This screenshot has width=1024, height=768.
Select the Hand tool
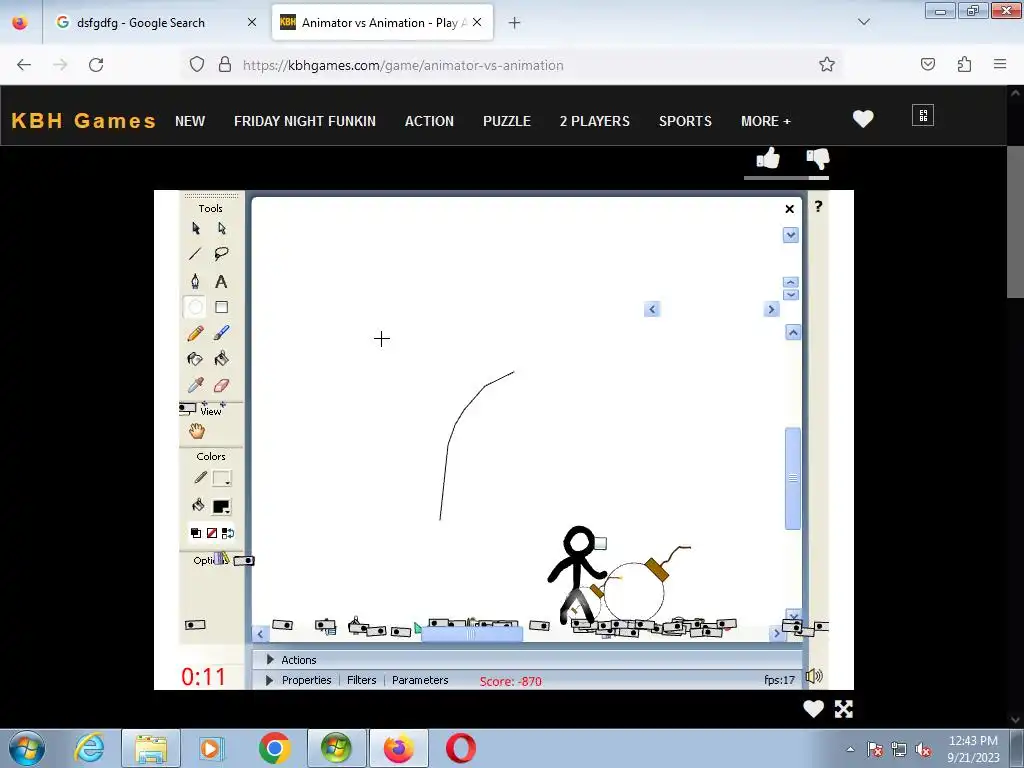point(197,431)
